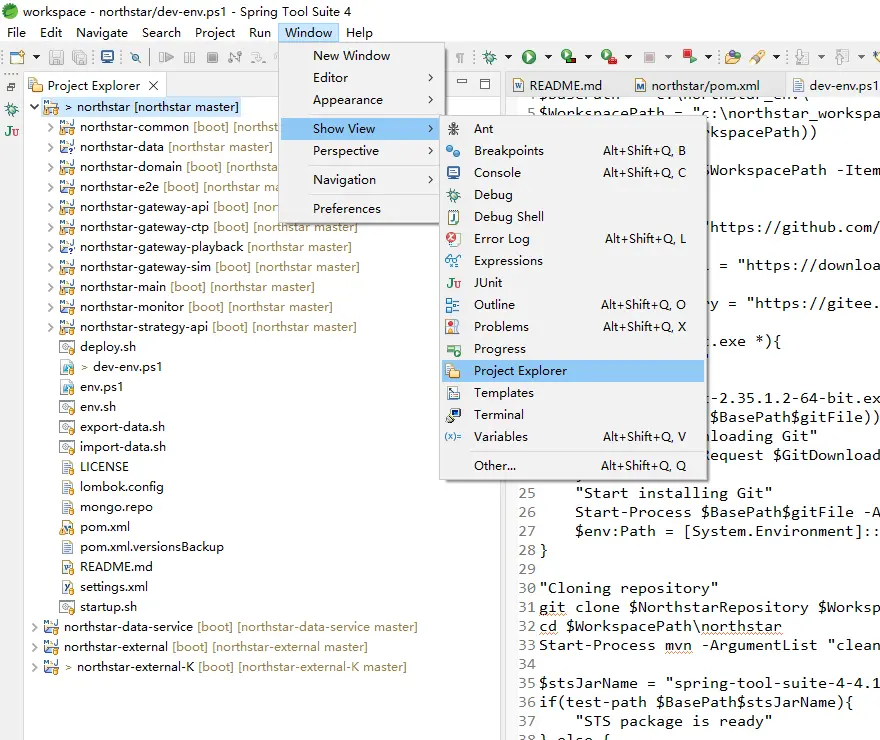Click the Search flashlight toolbar icon

[757, 57]
